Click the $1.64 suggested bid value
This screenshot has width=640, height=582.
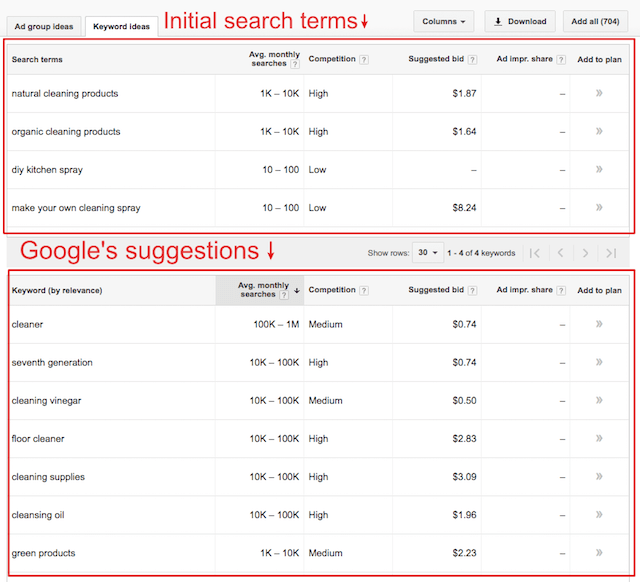click(464, 131)
